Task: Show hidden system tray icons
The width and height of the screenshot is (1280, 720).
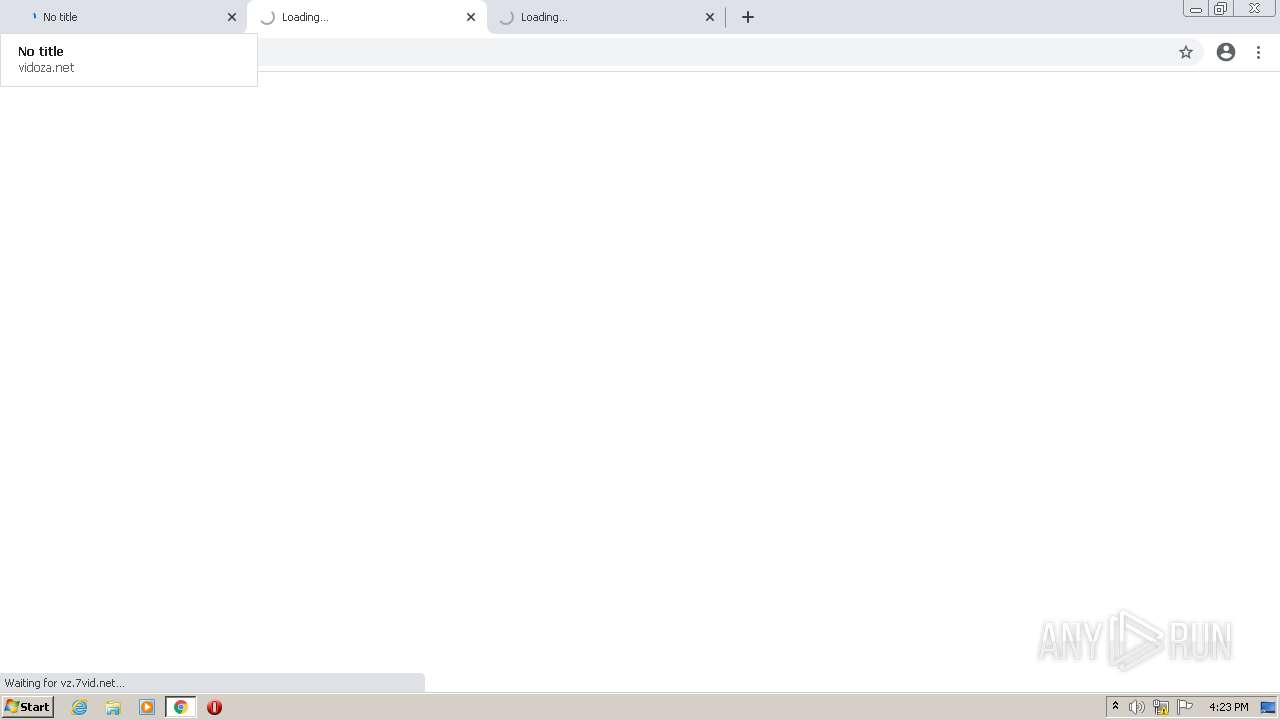Action: pyautogui.click(x=1116, y=707)
